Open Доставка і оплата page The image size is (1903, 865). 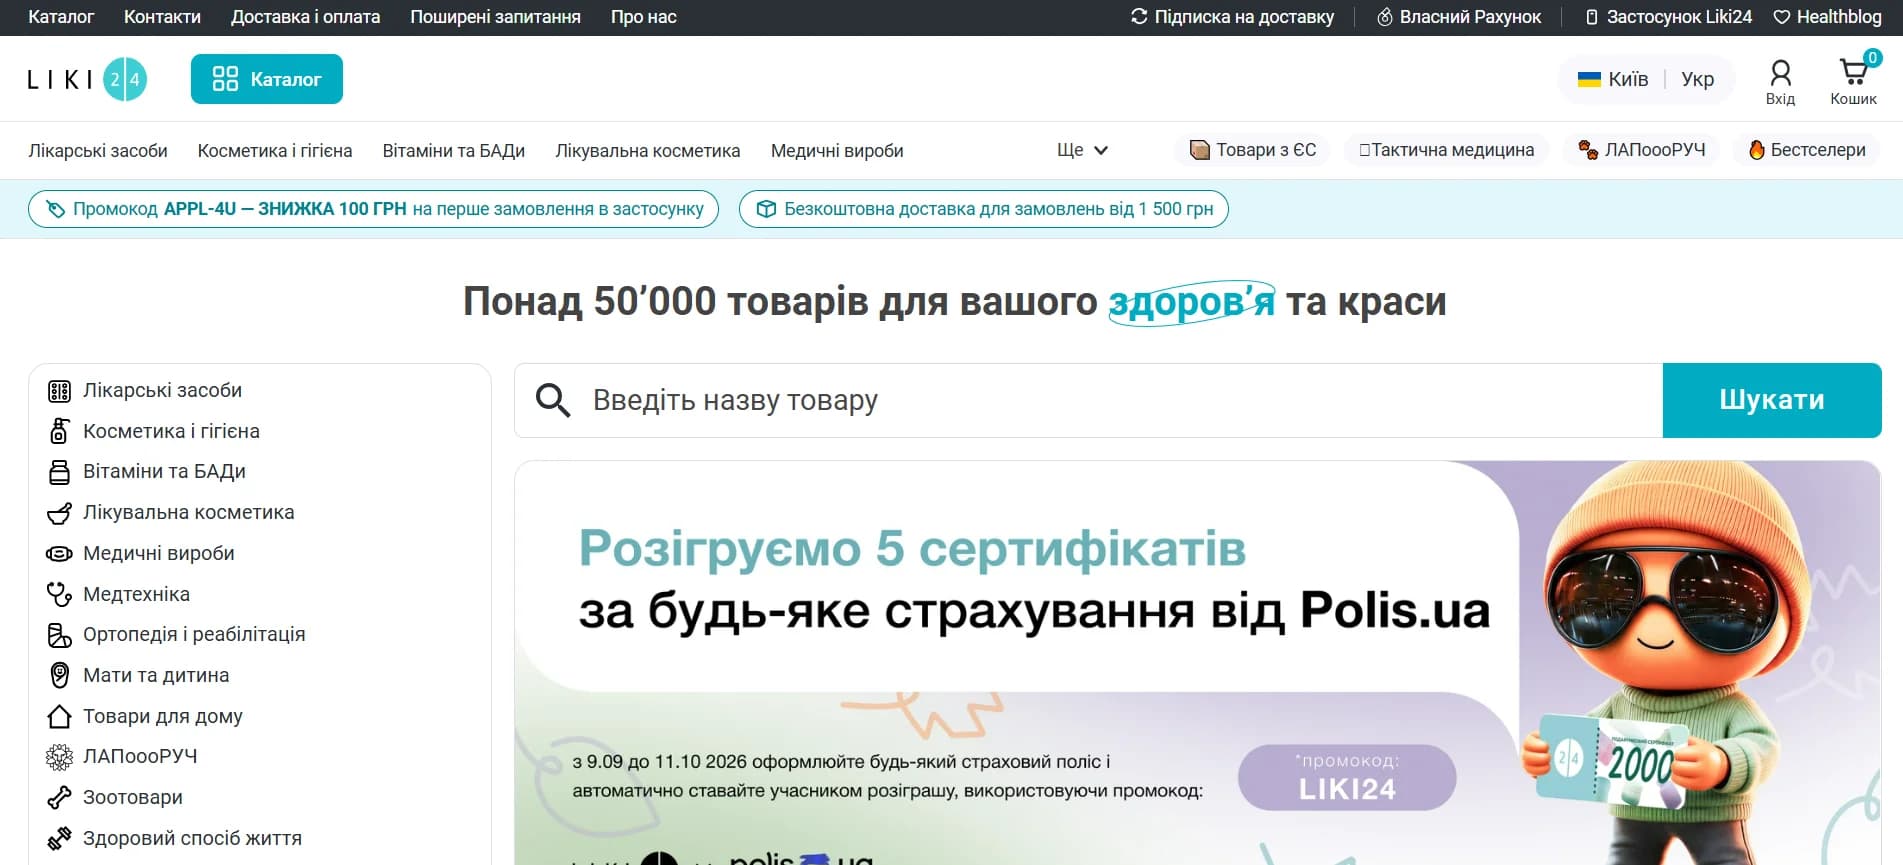point(305,17)
